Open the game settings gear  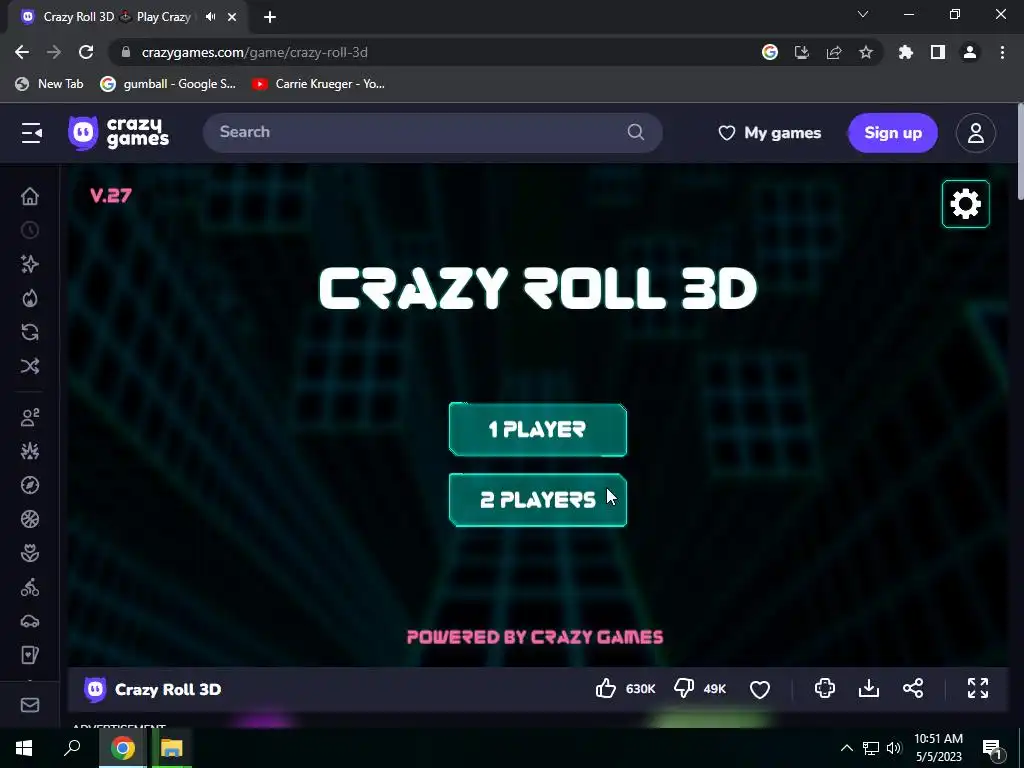coord(965,204)
